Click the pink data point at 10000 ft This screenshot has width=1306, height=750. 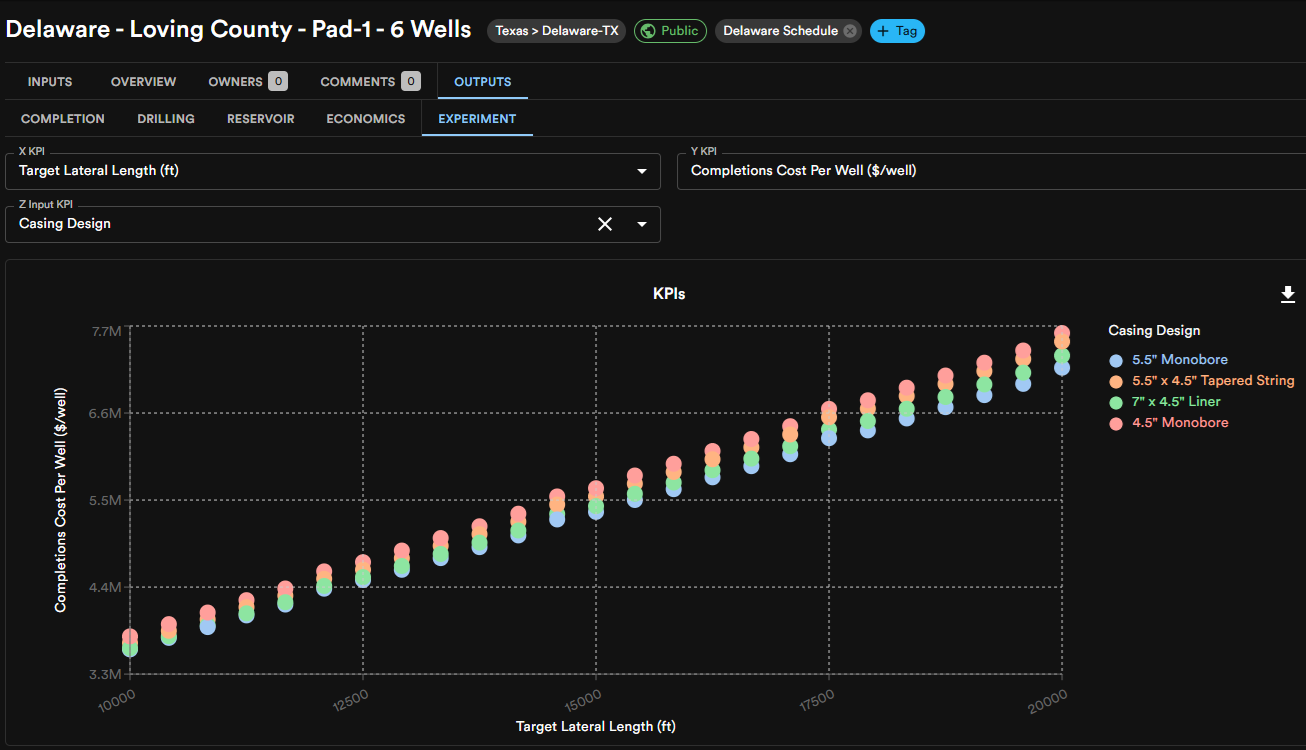pyautogui.click(x=130, y=637)
